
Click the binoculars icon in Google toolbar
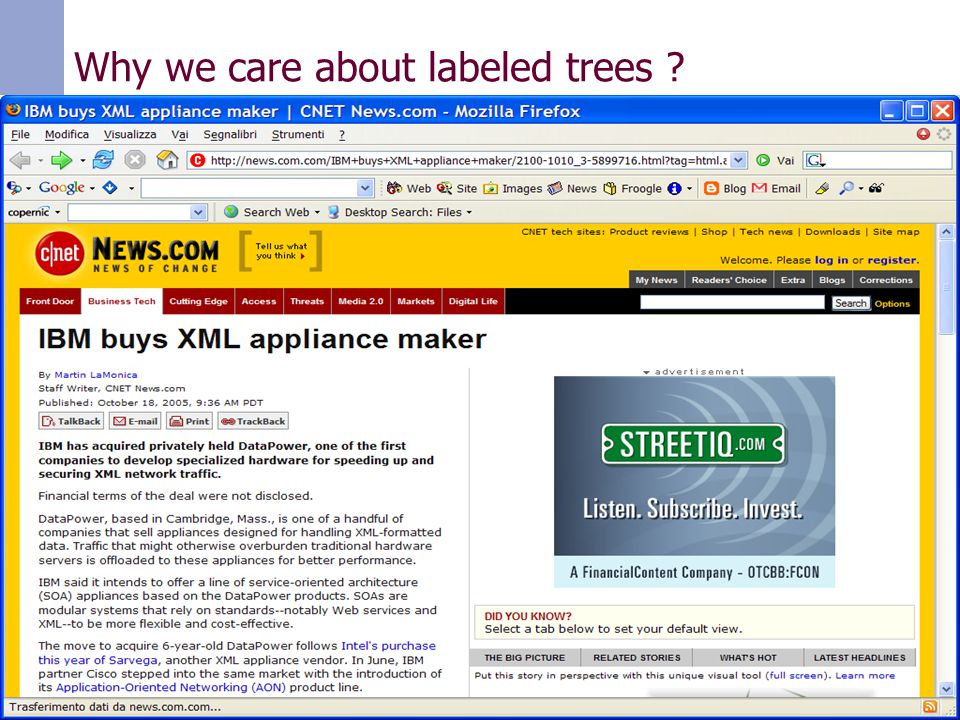876,189
